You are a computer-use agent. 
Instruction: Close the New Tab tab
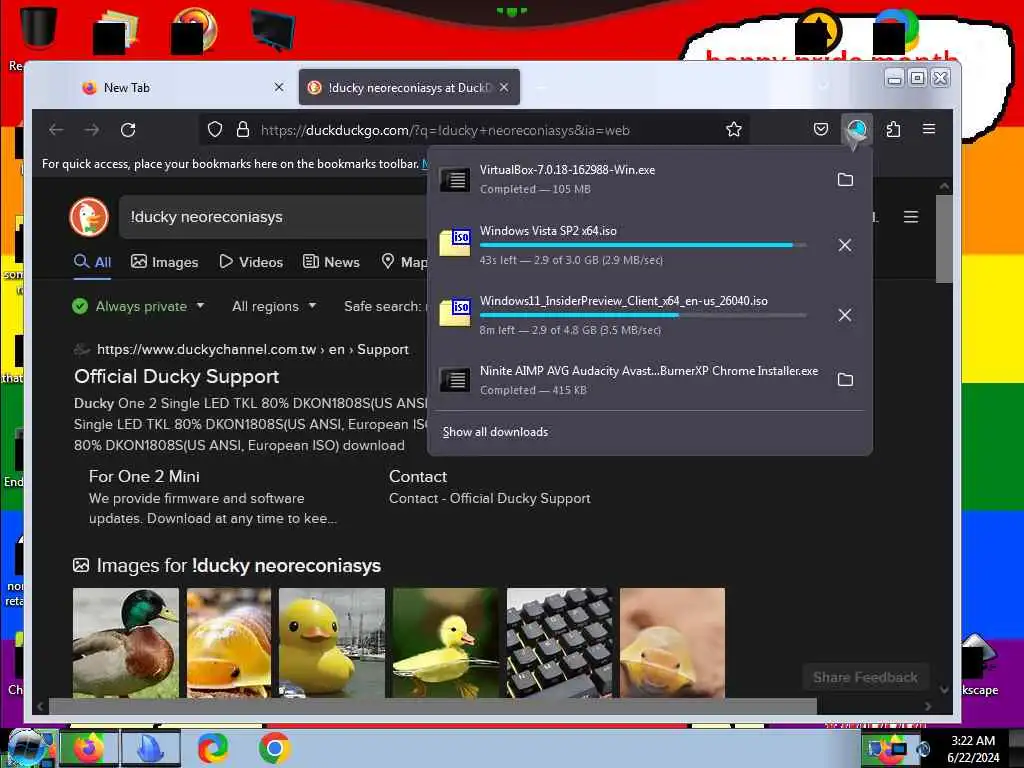279,87
